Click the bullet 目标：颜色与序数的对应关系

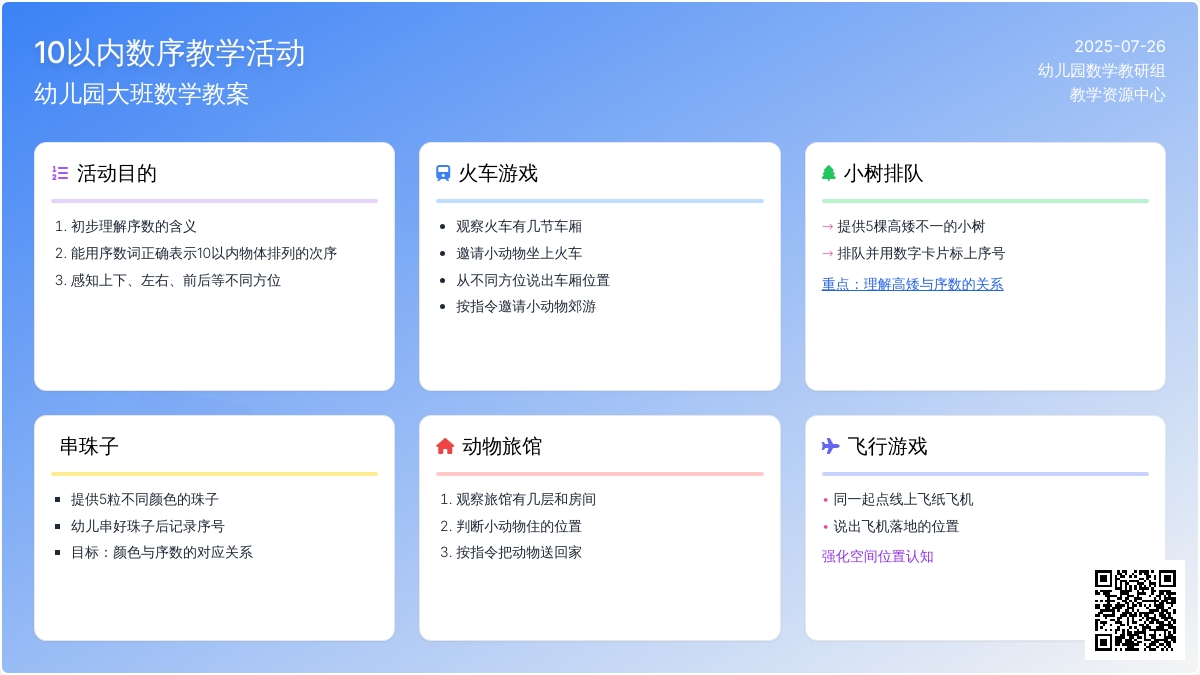tap(162, 552)
